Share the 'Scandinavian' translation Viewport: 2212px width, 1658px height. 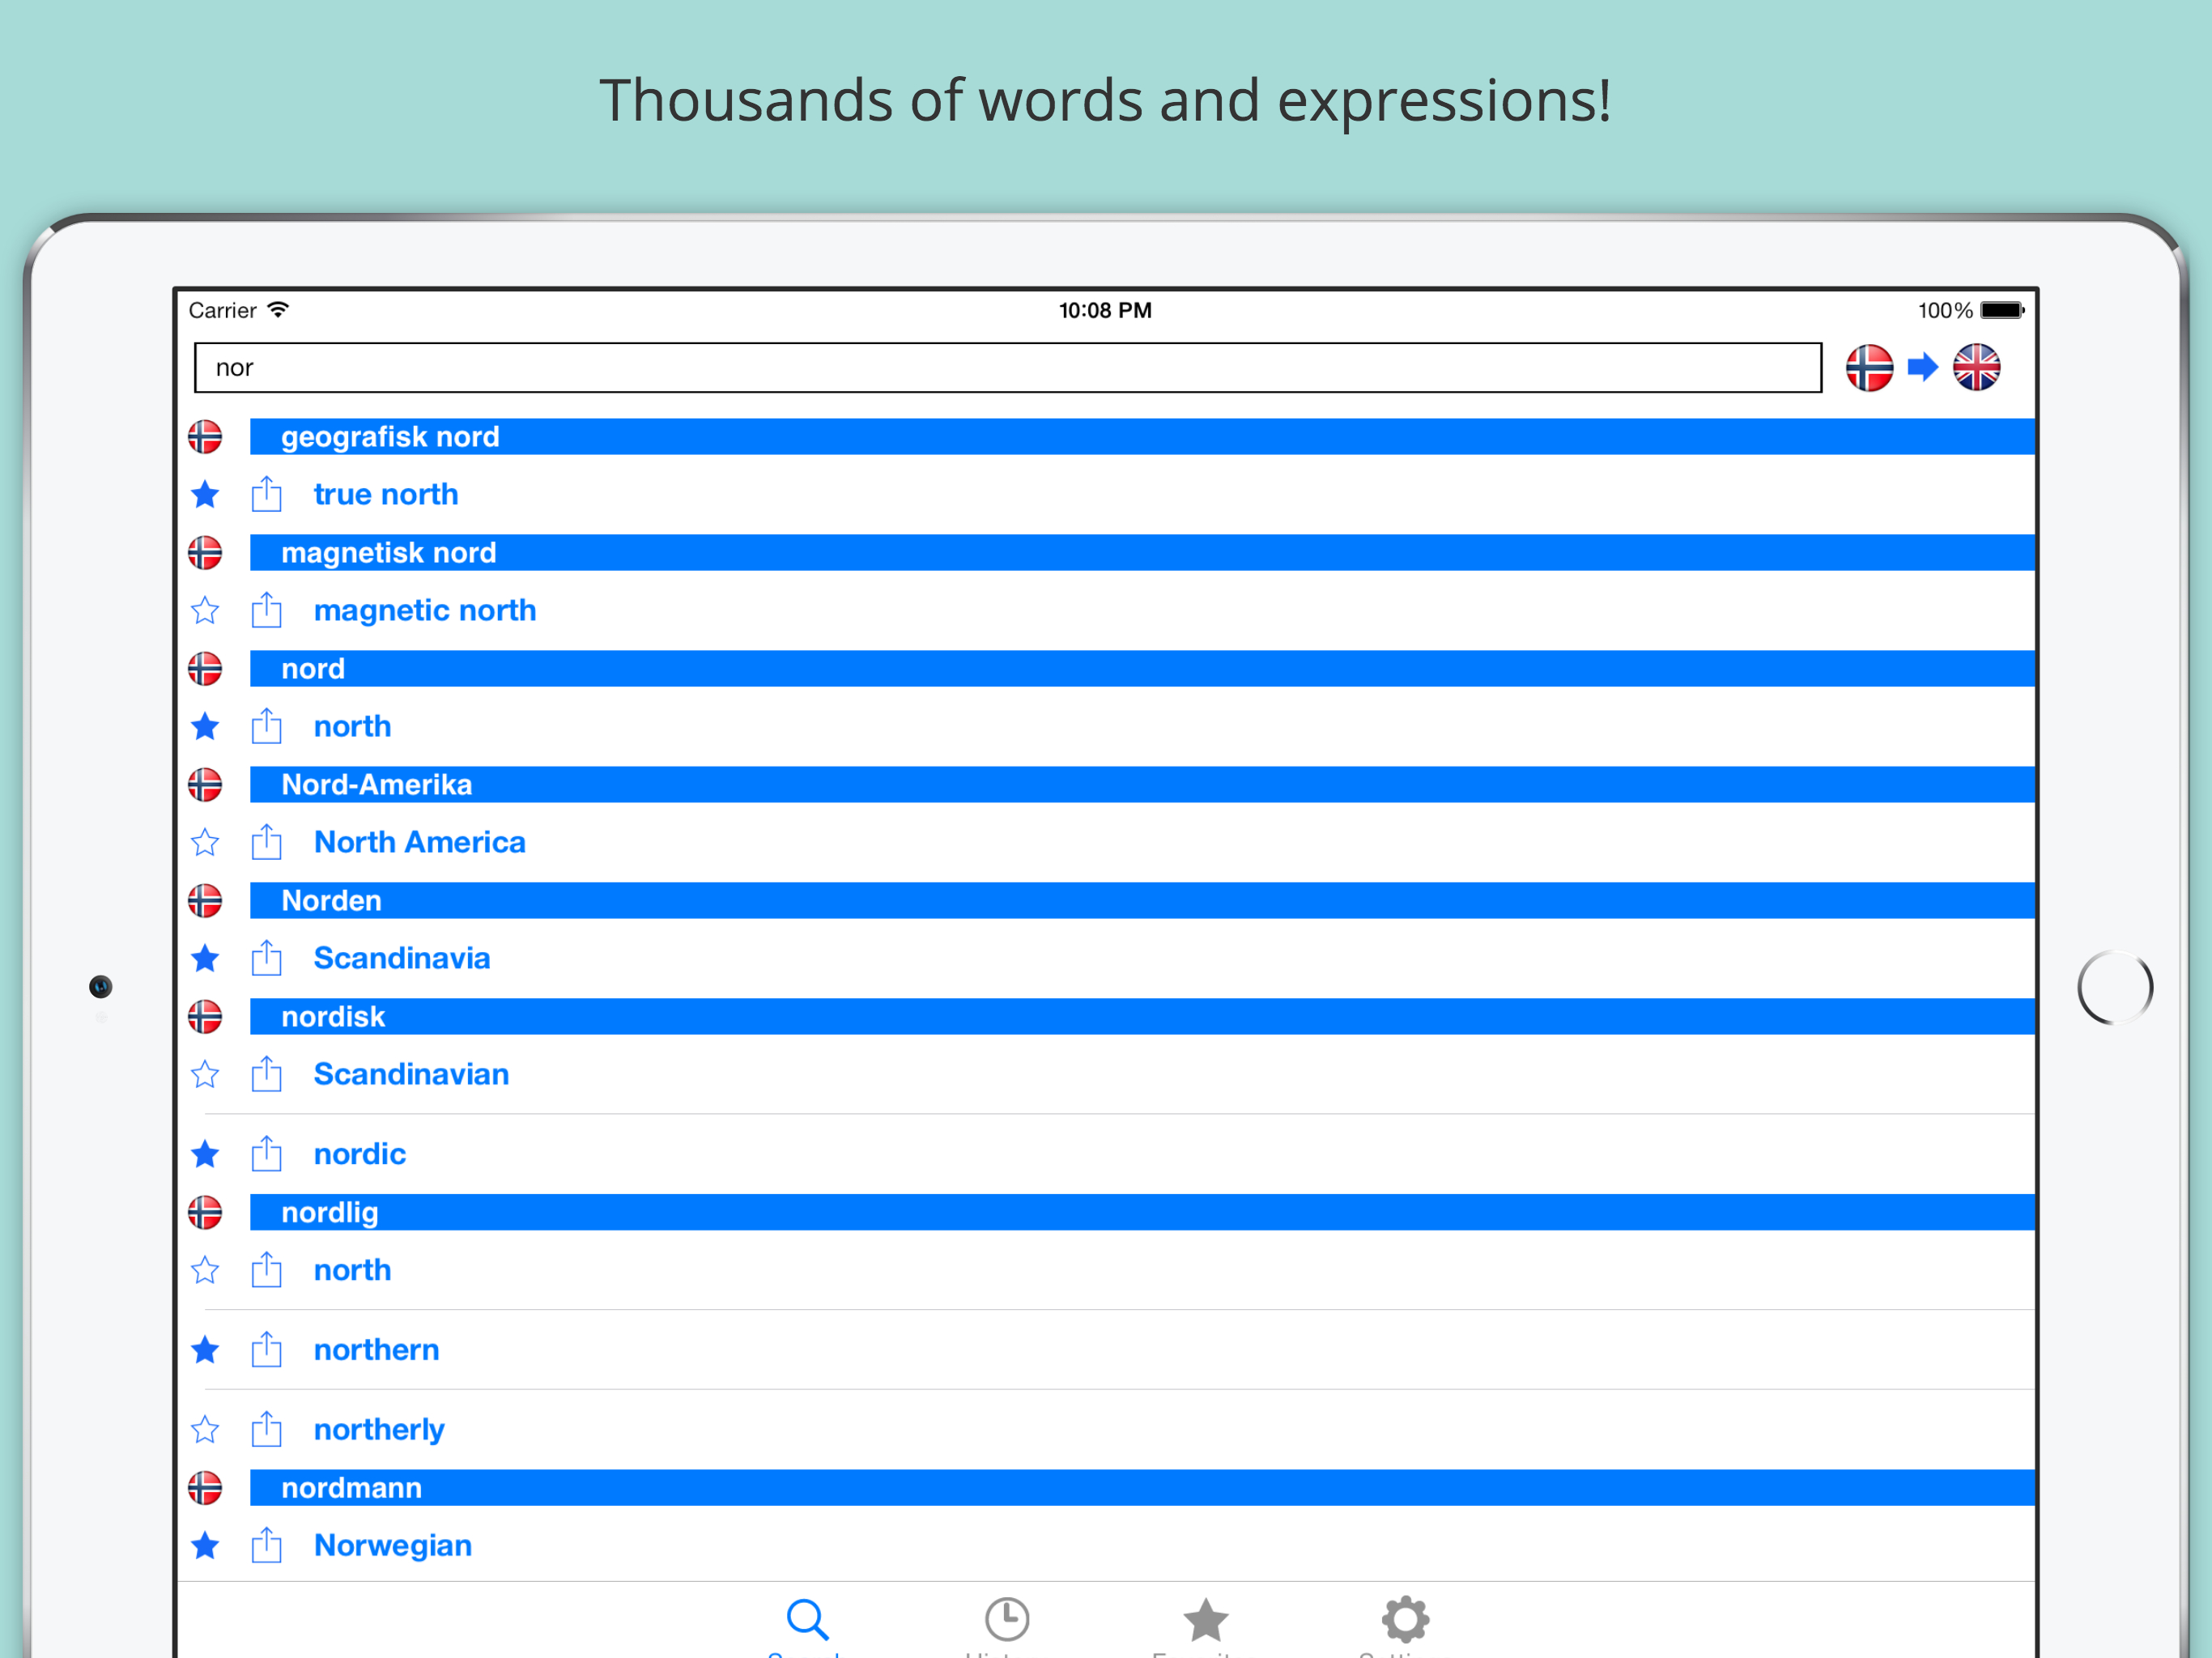[x=266, y=1074]
